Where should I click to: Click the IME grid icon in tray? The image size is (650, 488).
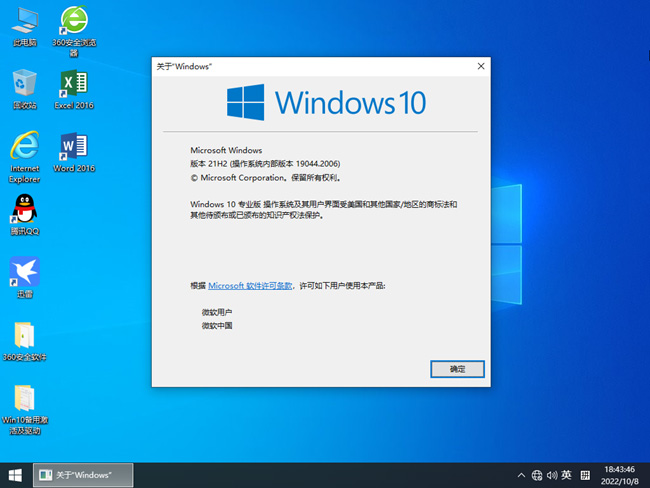click(585, 475)
